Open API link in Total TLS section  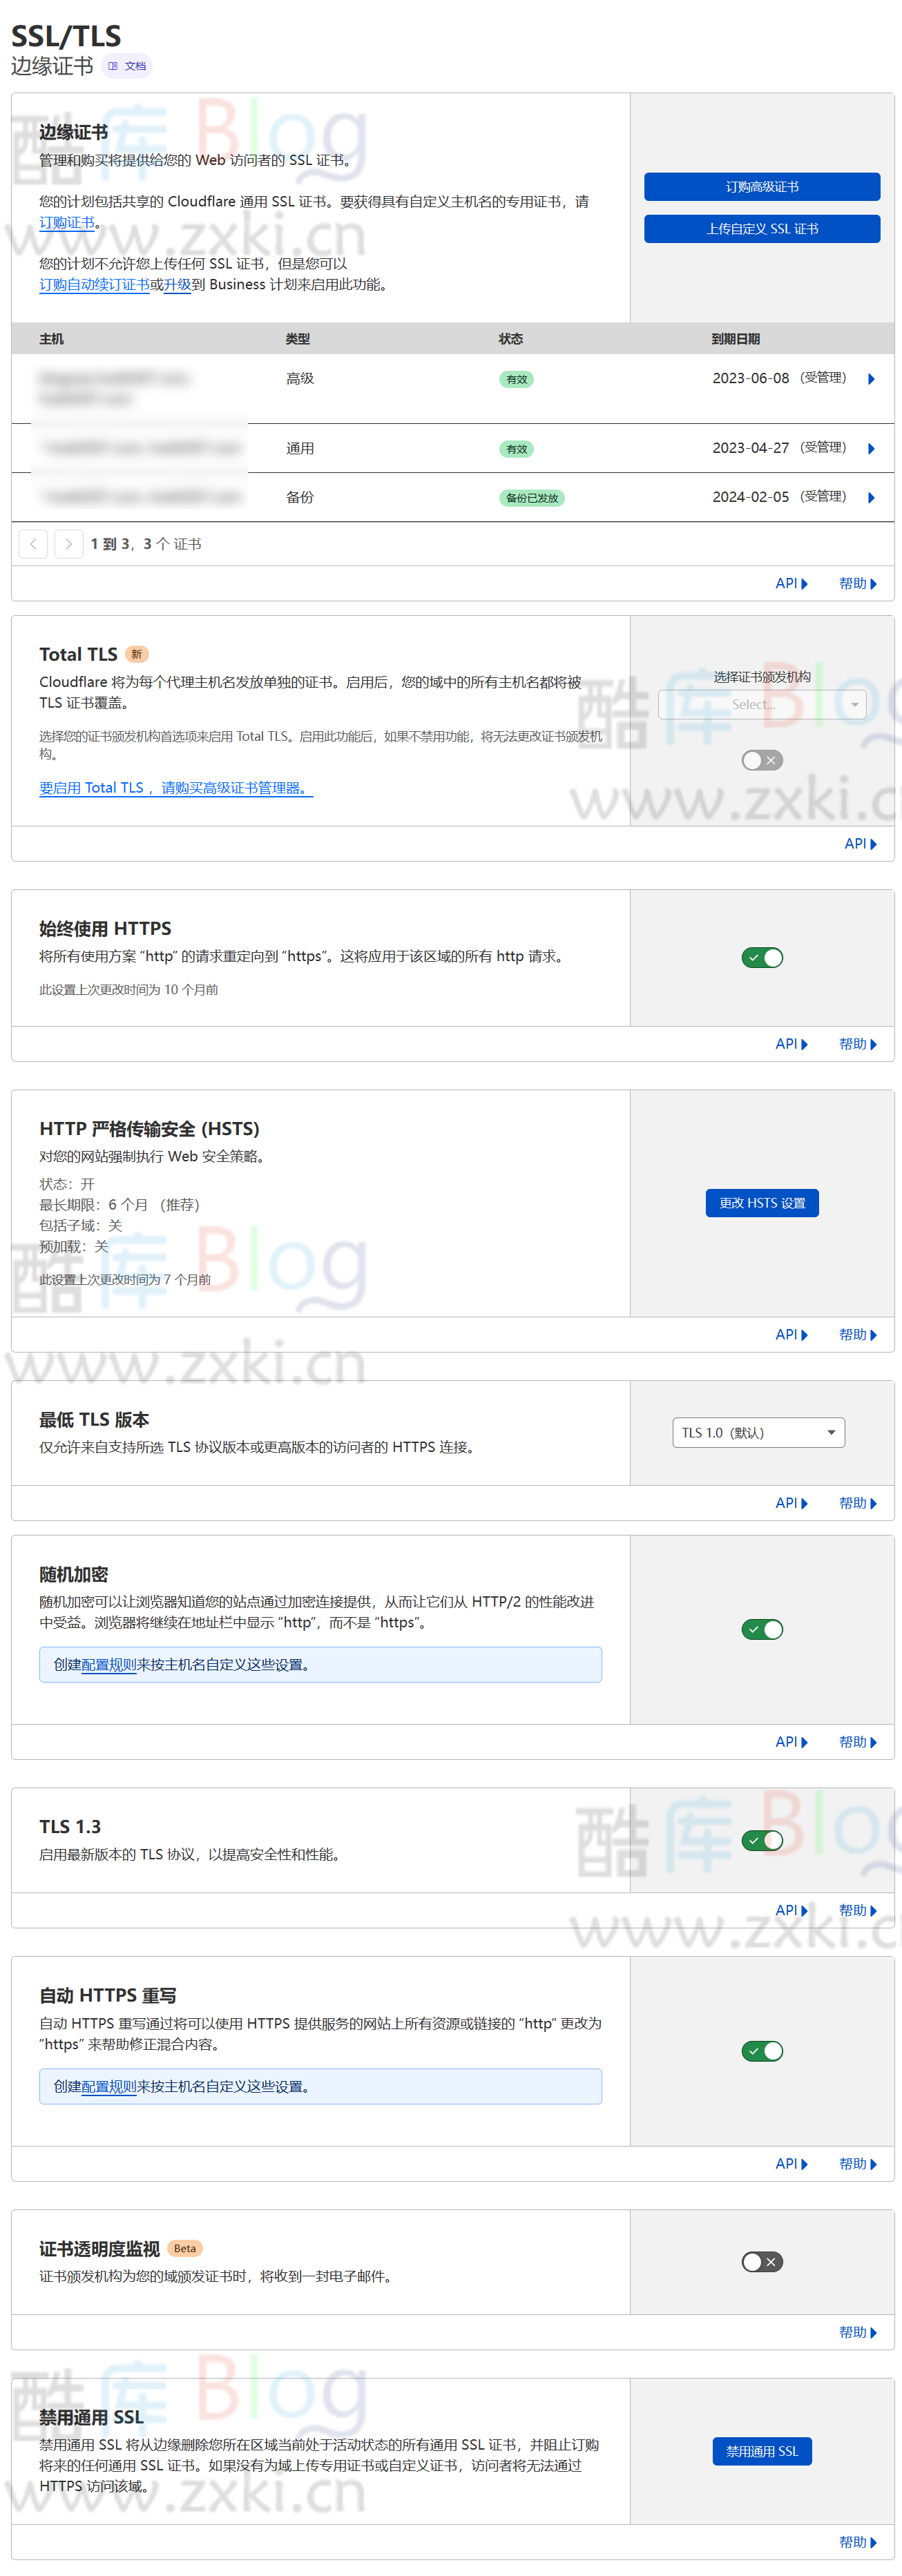861,844
